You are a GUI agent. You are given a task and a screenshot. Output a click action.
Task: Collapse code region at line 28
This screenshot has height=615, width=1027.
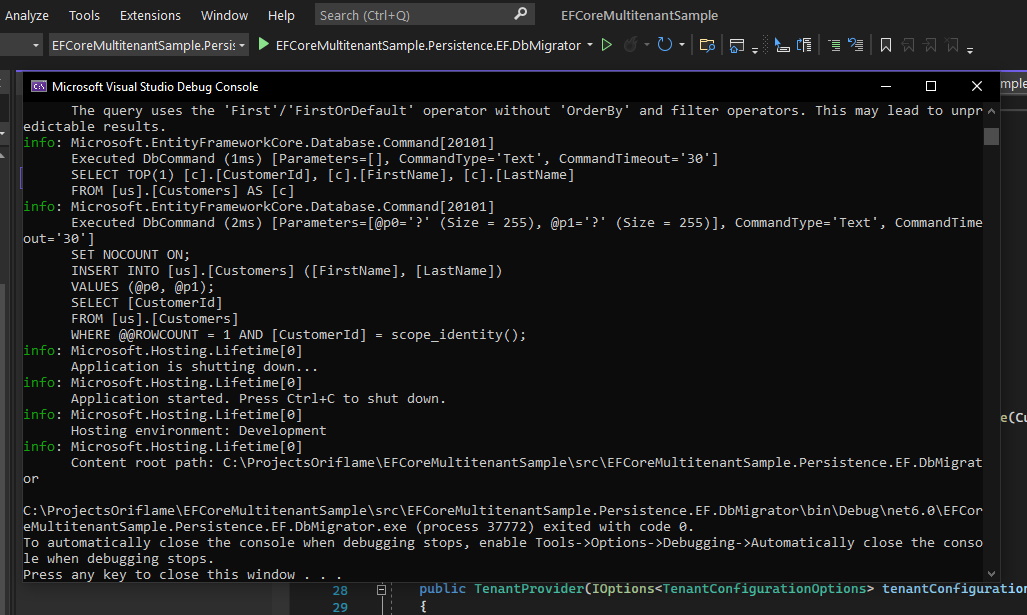[x=381, y=590]
